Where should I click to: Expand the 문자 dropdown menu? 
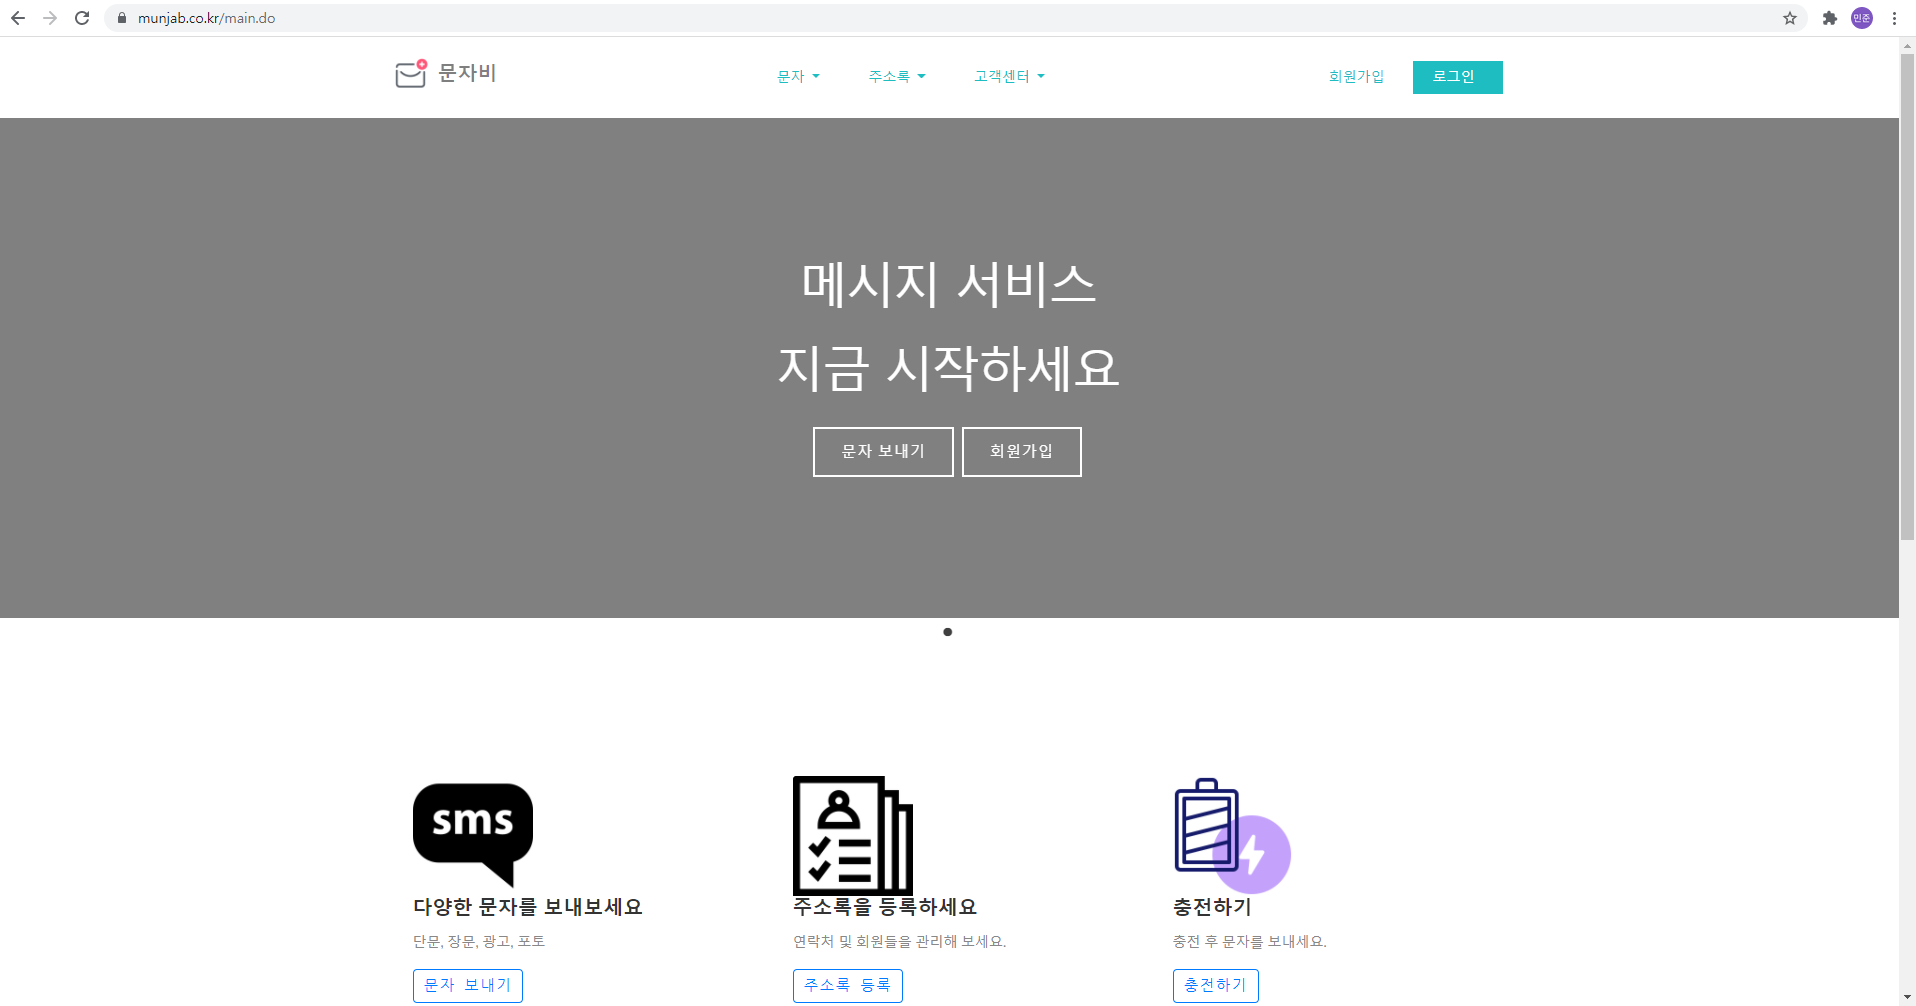click(x=798, y=77)
